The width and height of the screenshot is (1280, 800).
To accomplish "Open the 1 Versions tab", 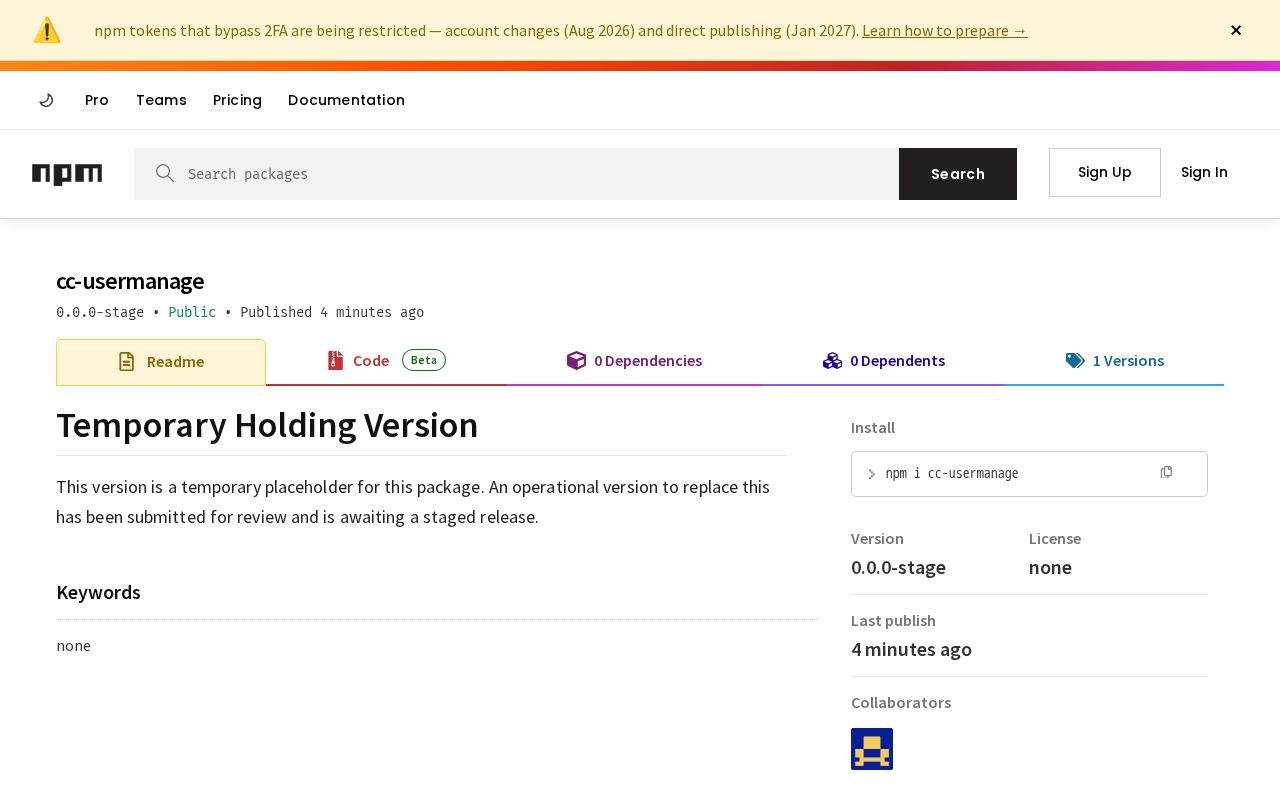I will tap(1114, 361).
